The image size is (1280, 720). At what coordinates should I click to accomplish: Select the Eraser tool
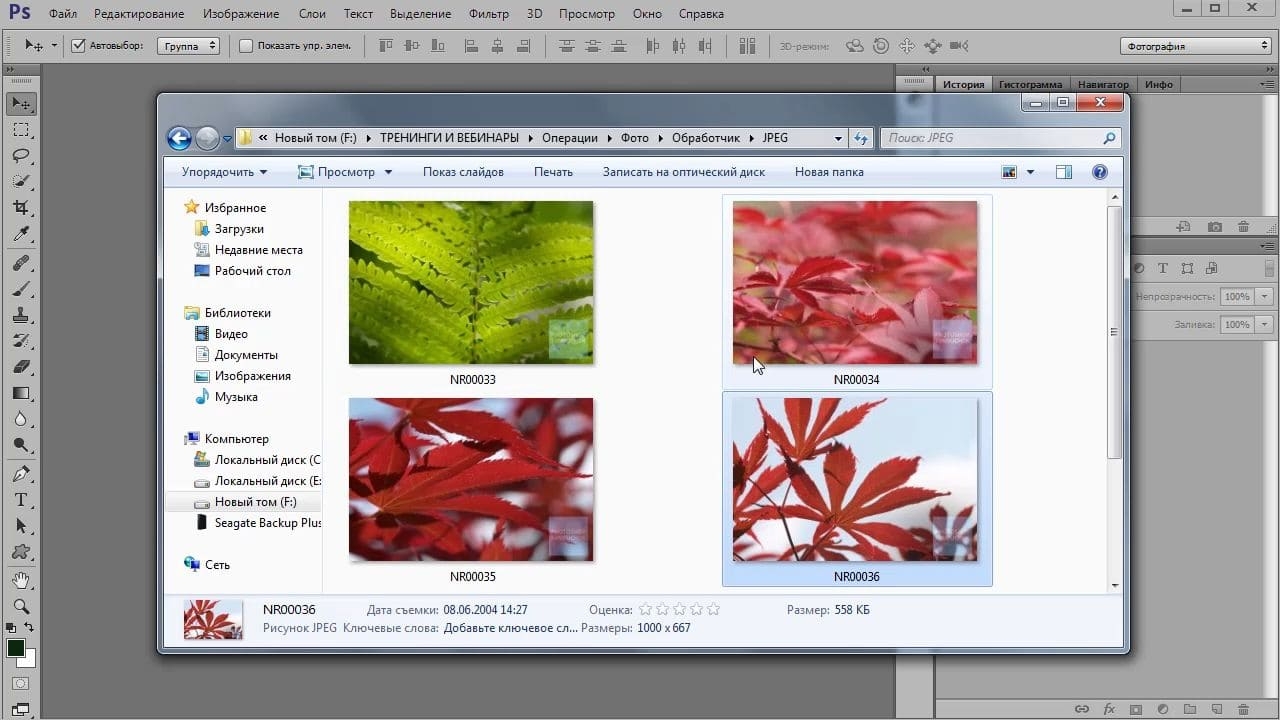pos(21,367)
